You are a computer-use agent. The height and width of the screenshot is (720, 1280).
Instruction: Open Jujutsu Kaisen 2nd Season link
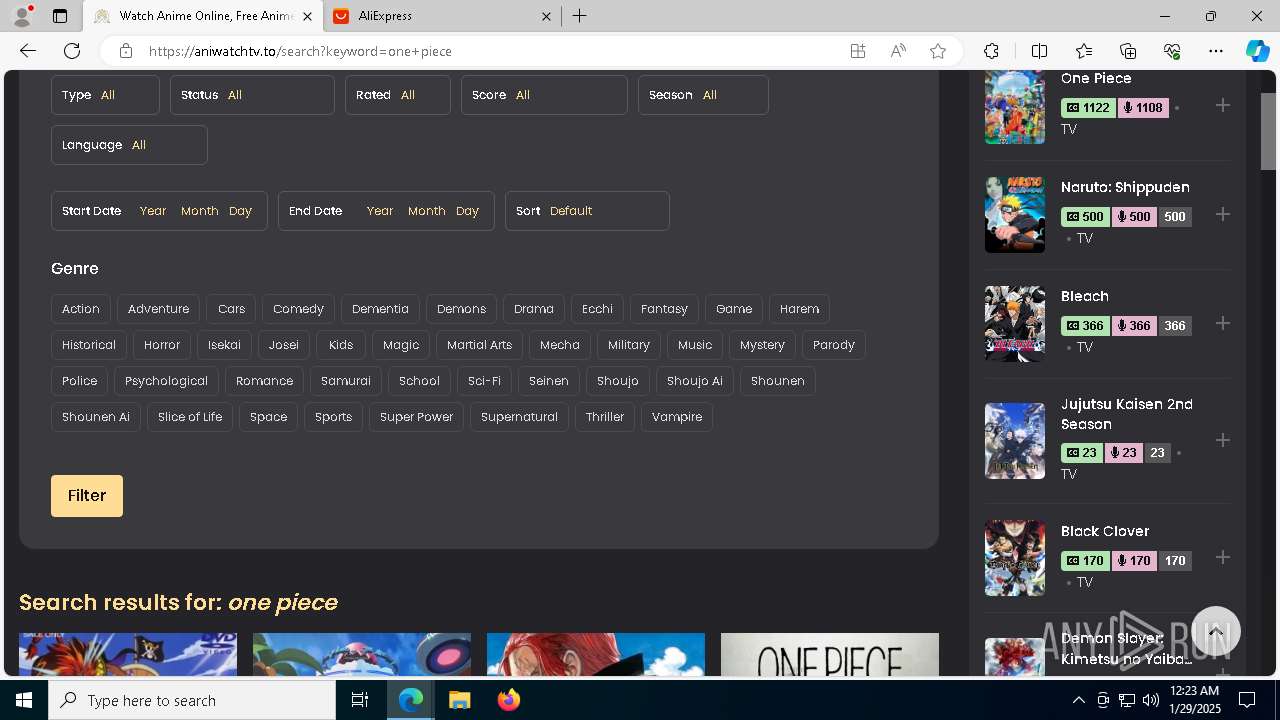point(1127,414)
